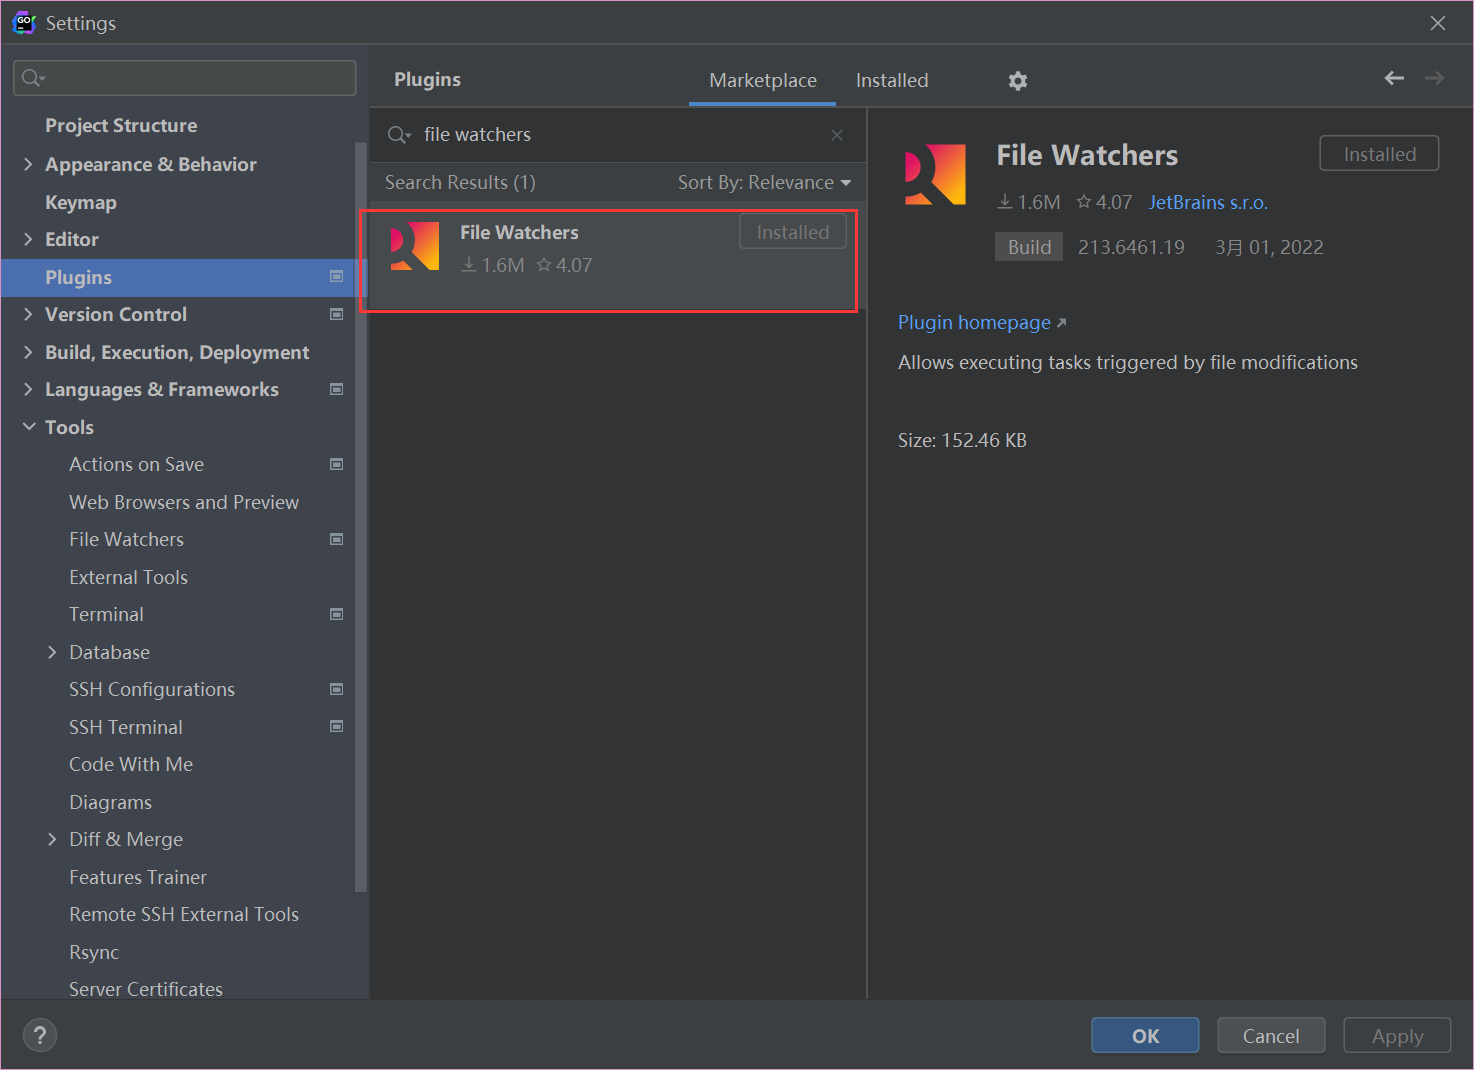This screenshot has width=1474, height=1070.
Task: Expand the Languages & Frameworks section
Action: pyautogui.click(x=28, y=389)
